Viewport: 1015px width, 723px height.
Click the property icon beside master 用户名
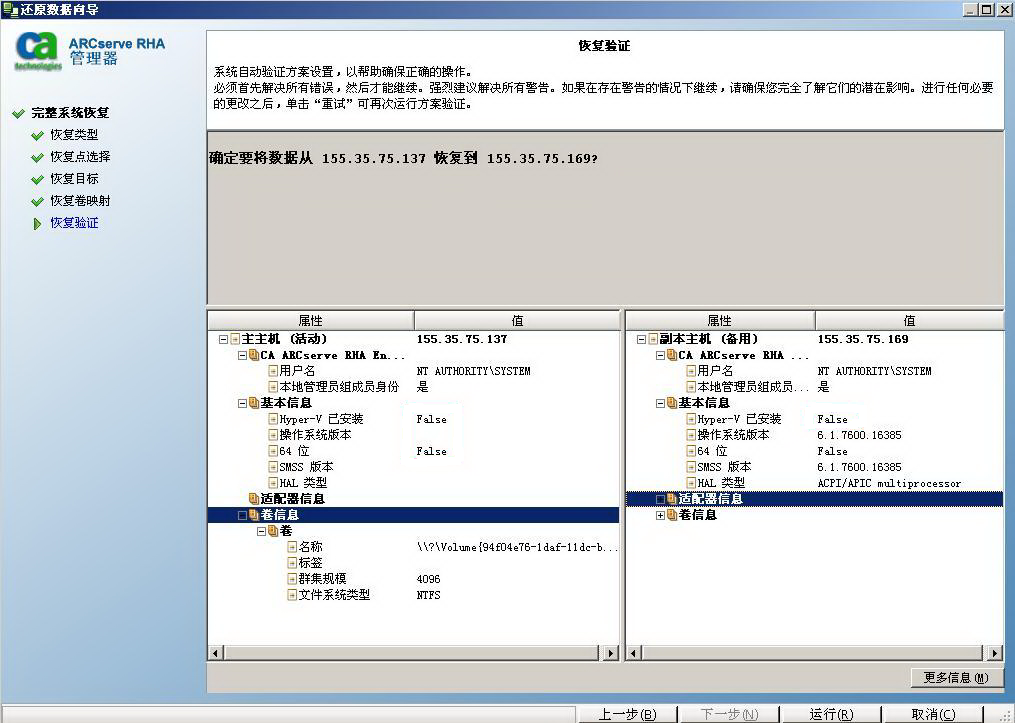tap(273, 371)
